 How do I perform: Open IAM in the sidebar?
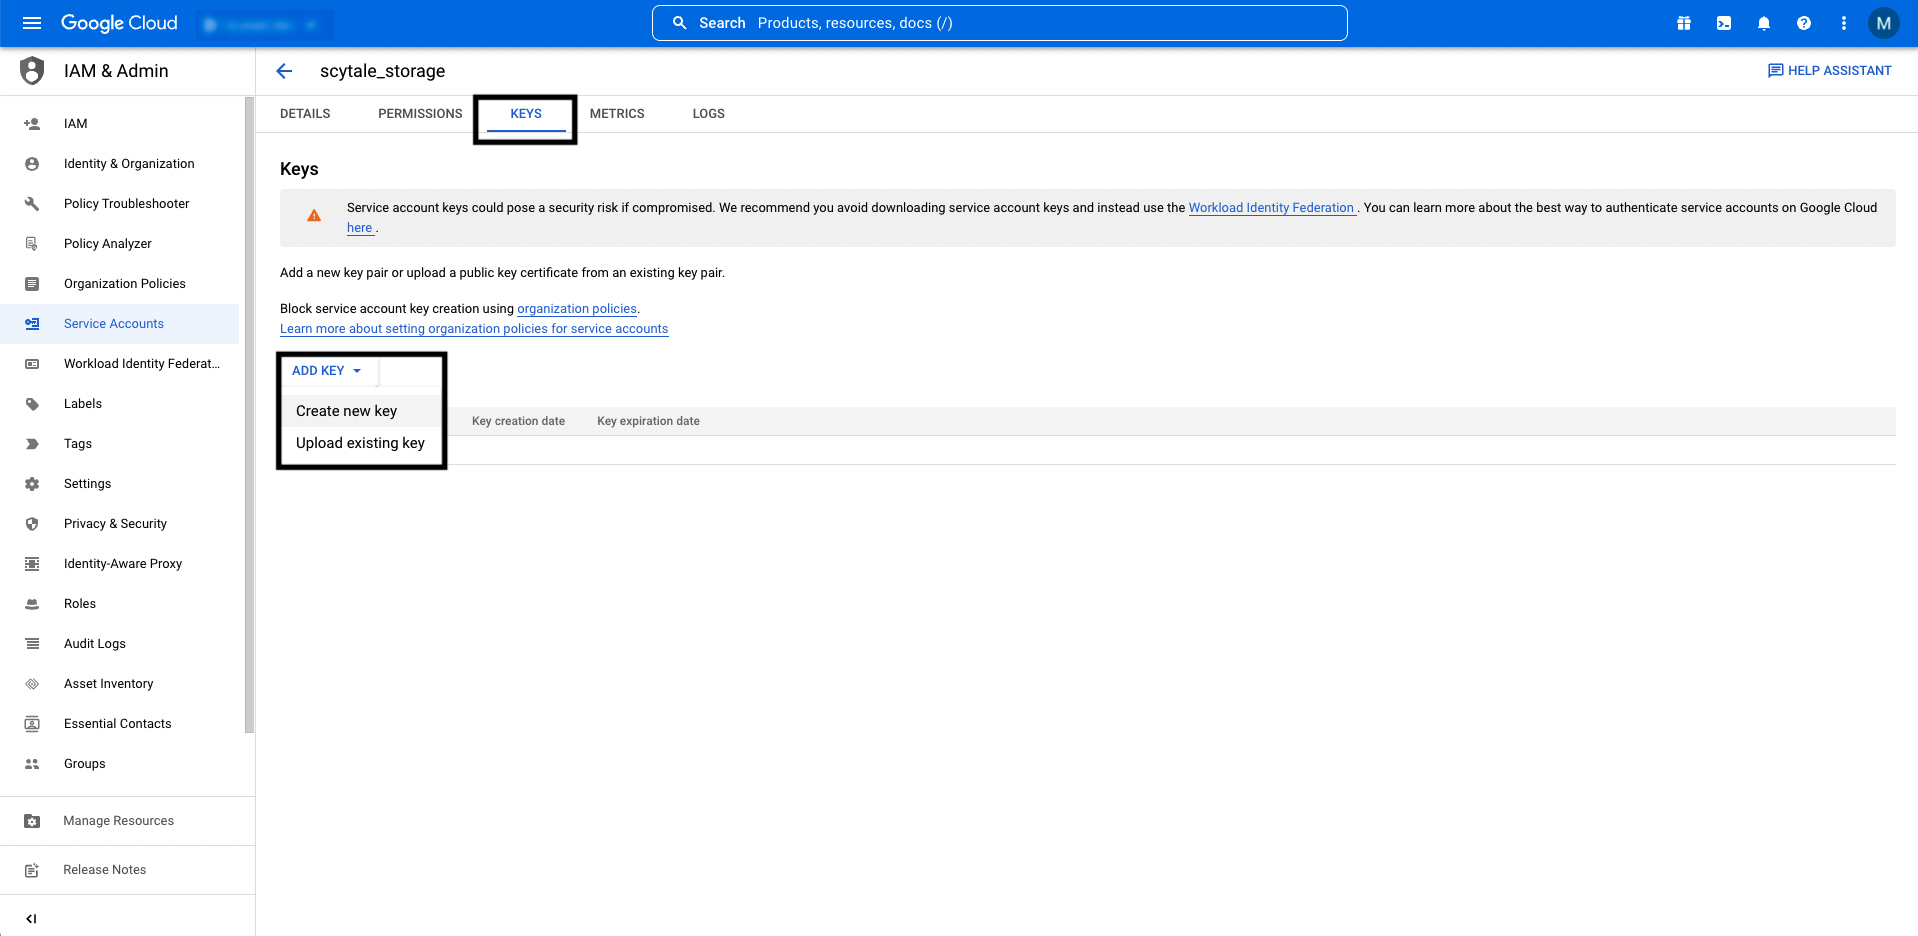(76, 124)
